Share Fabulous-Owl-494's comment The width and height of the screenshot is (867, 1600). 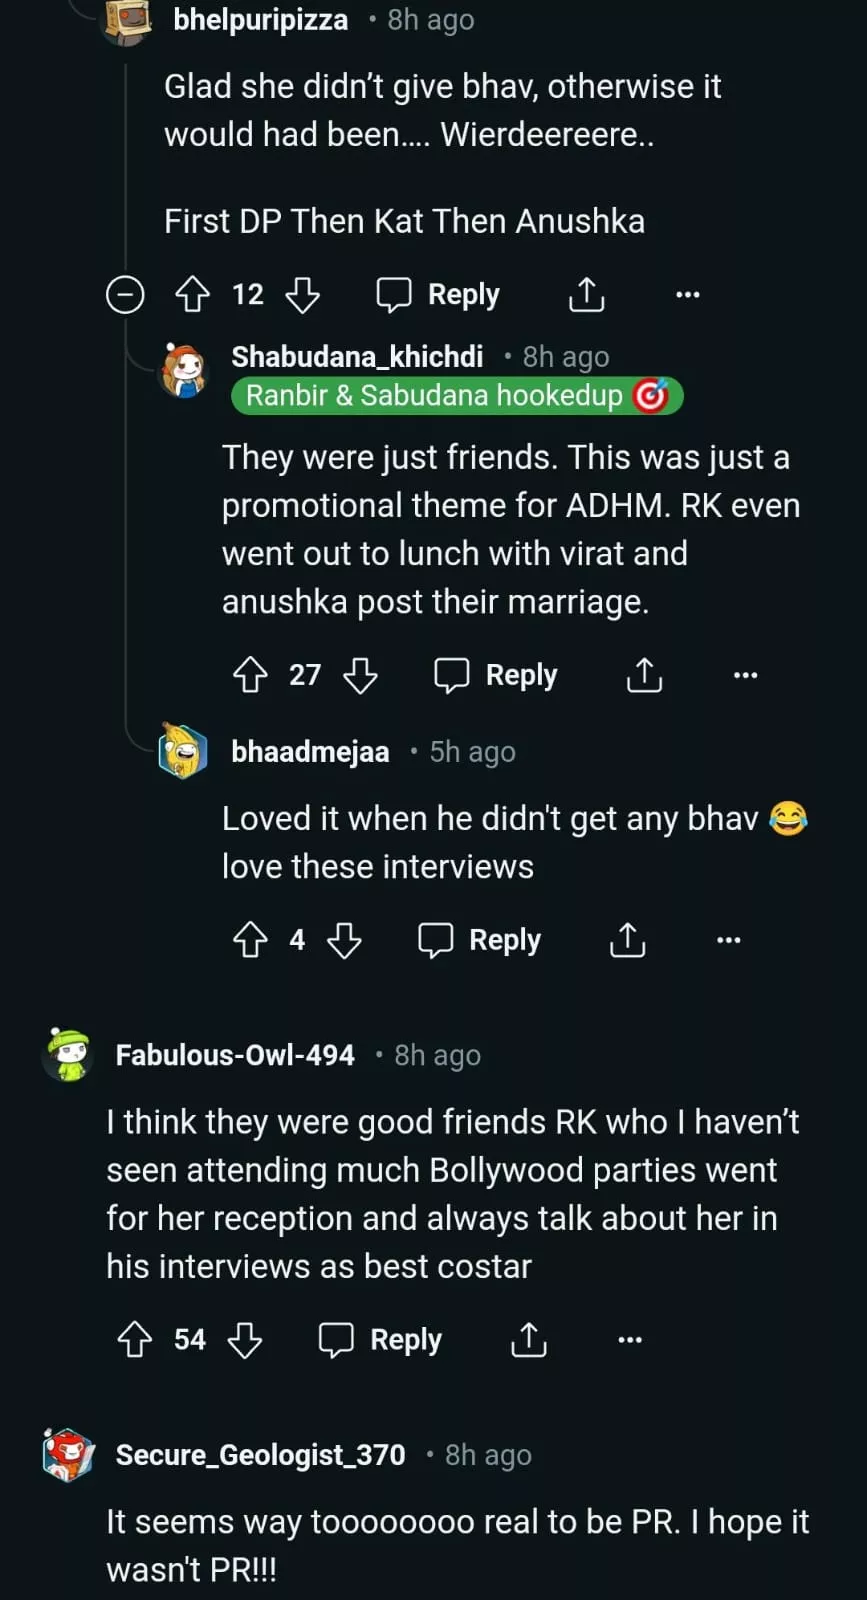coord(529,1340)
